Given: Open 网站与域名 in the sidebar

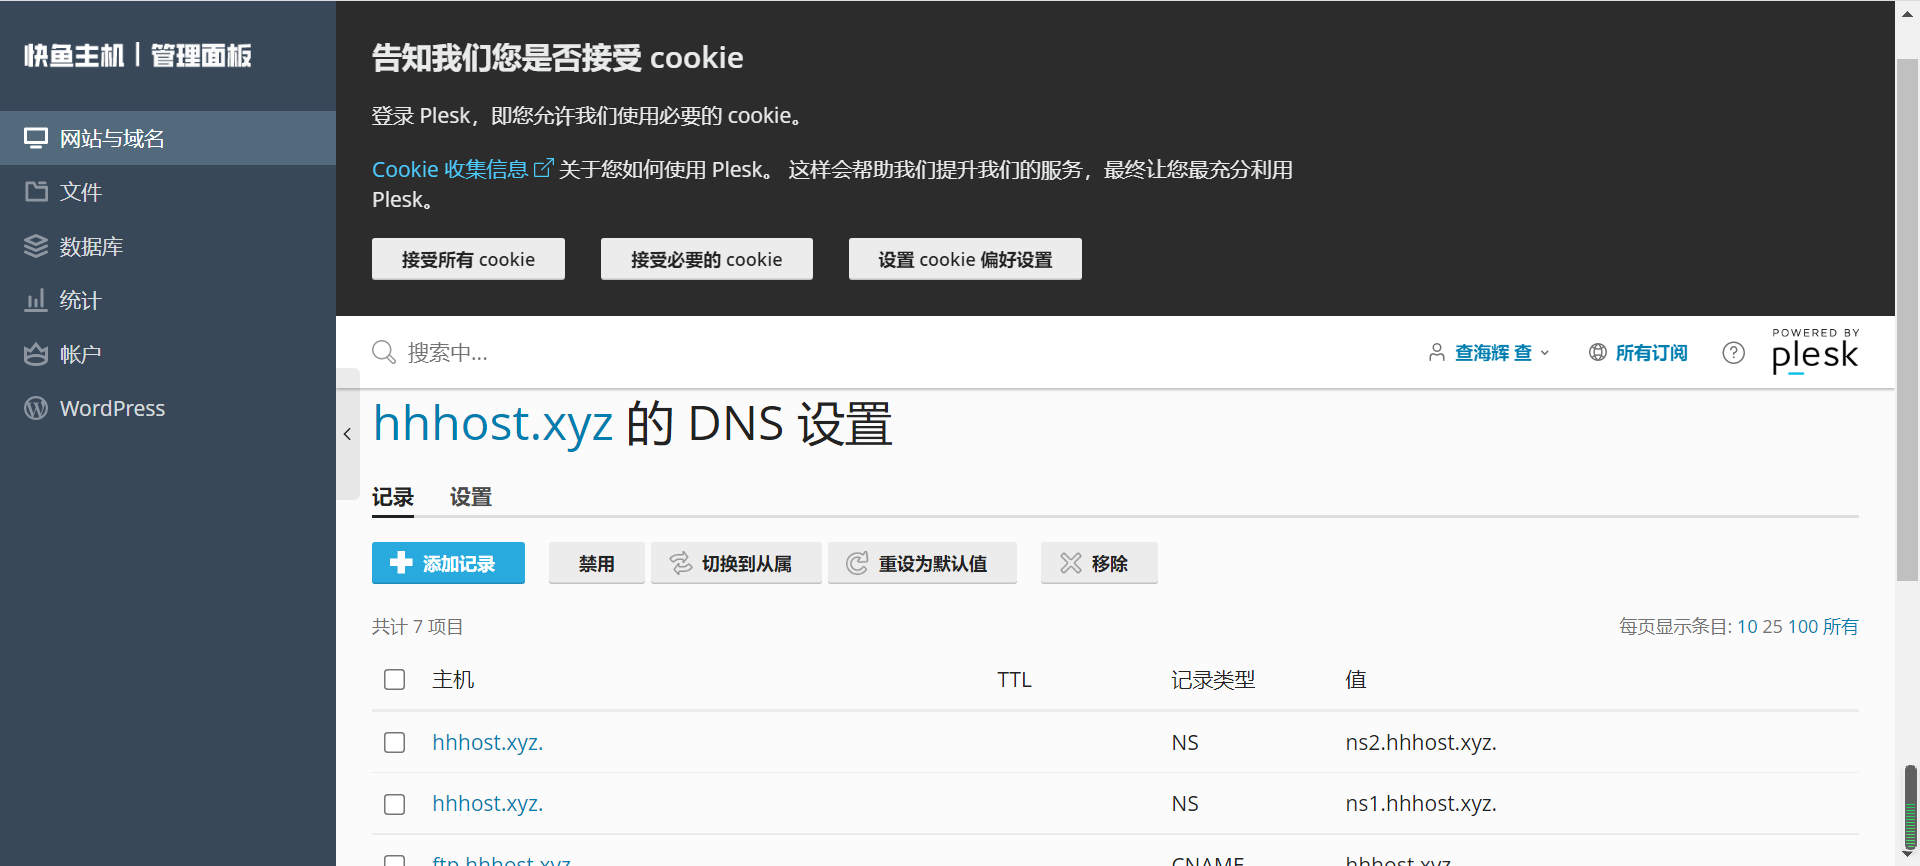Looking at the screenshot, I should pos(112,138).
